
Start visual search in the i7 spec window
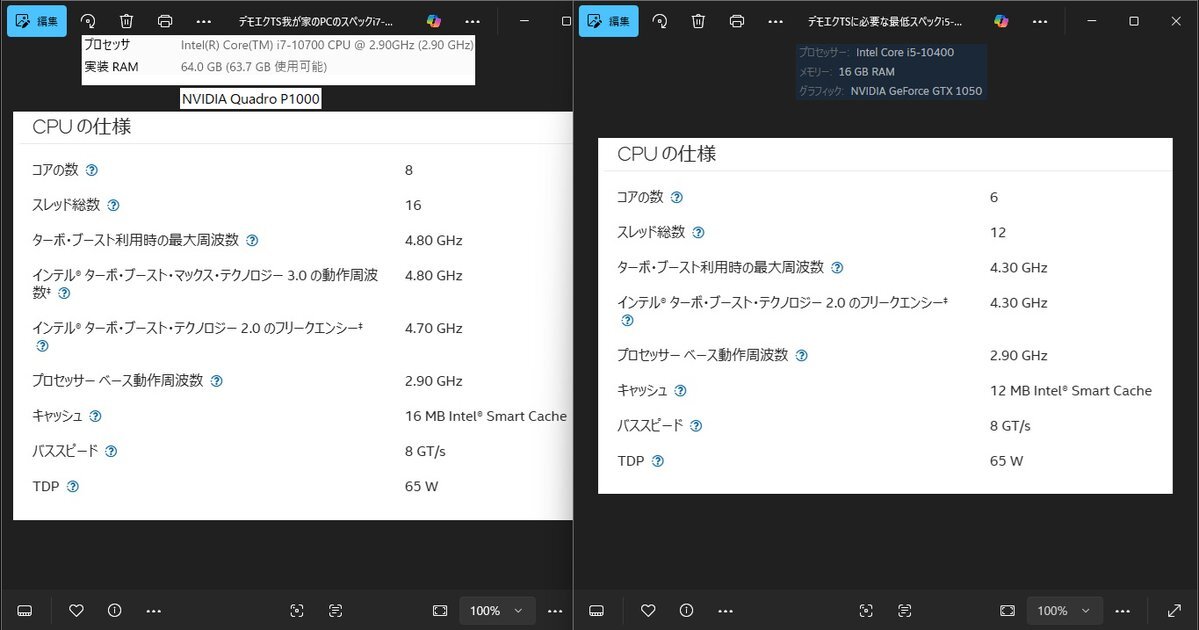pyautogui.click(x=297, y=610)
